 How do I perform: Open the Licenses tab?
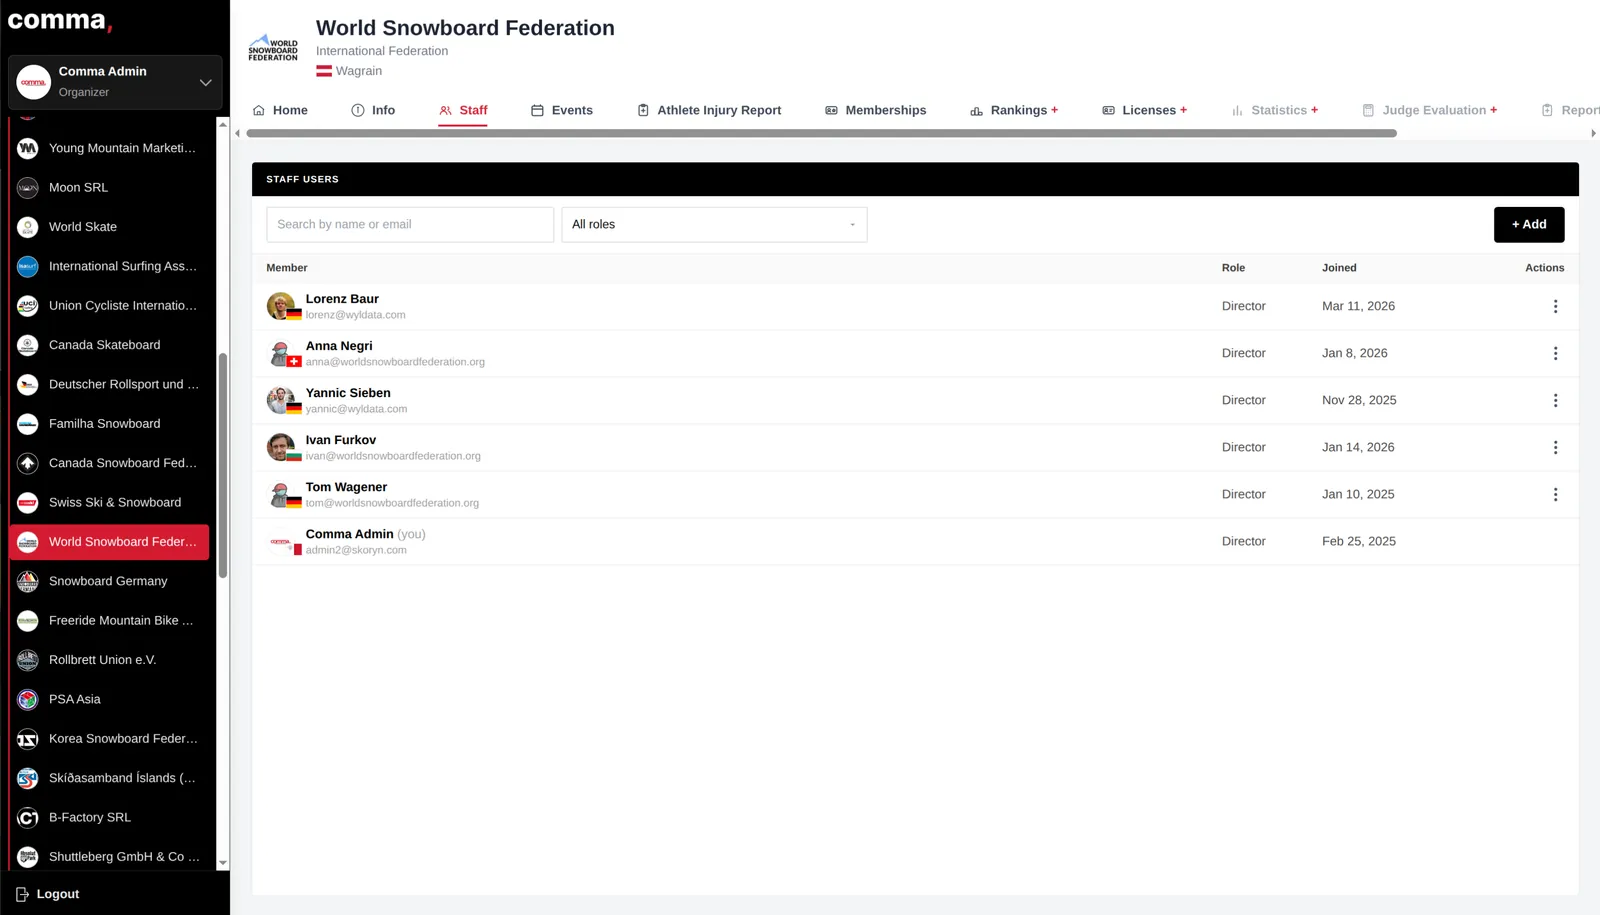pyautogui.click(x=1144, y=110)
